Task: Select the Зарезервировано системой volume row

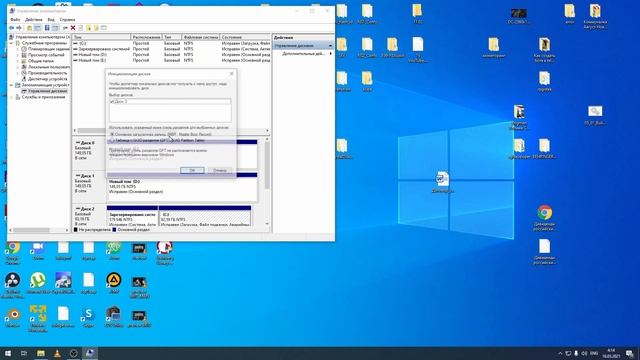Action: [171, 49]
